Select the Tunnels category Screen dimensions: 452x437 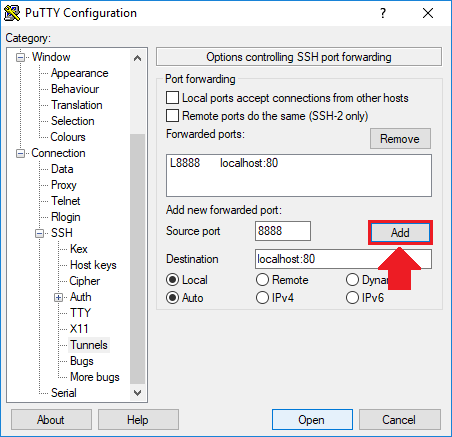click(x=89, y=345)
